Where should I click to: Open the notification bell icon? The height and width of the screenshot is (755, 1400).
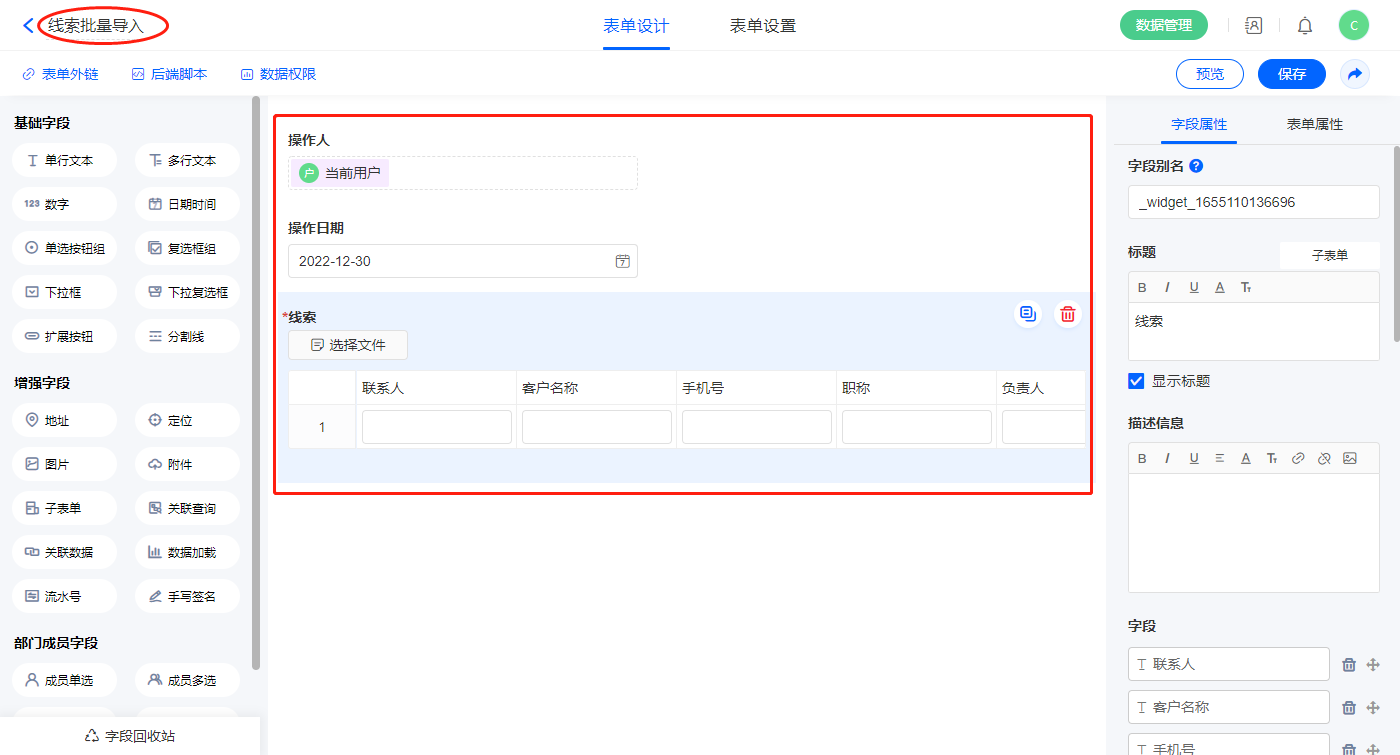click(1305, 26)
